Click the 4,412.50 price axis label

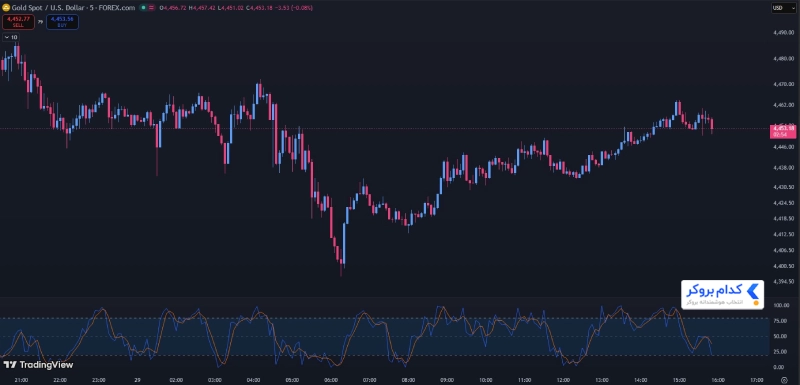click(783, 235)
